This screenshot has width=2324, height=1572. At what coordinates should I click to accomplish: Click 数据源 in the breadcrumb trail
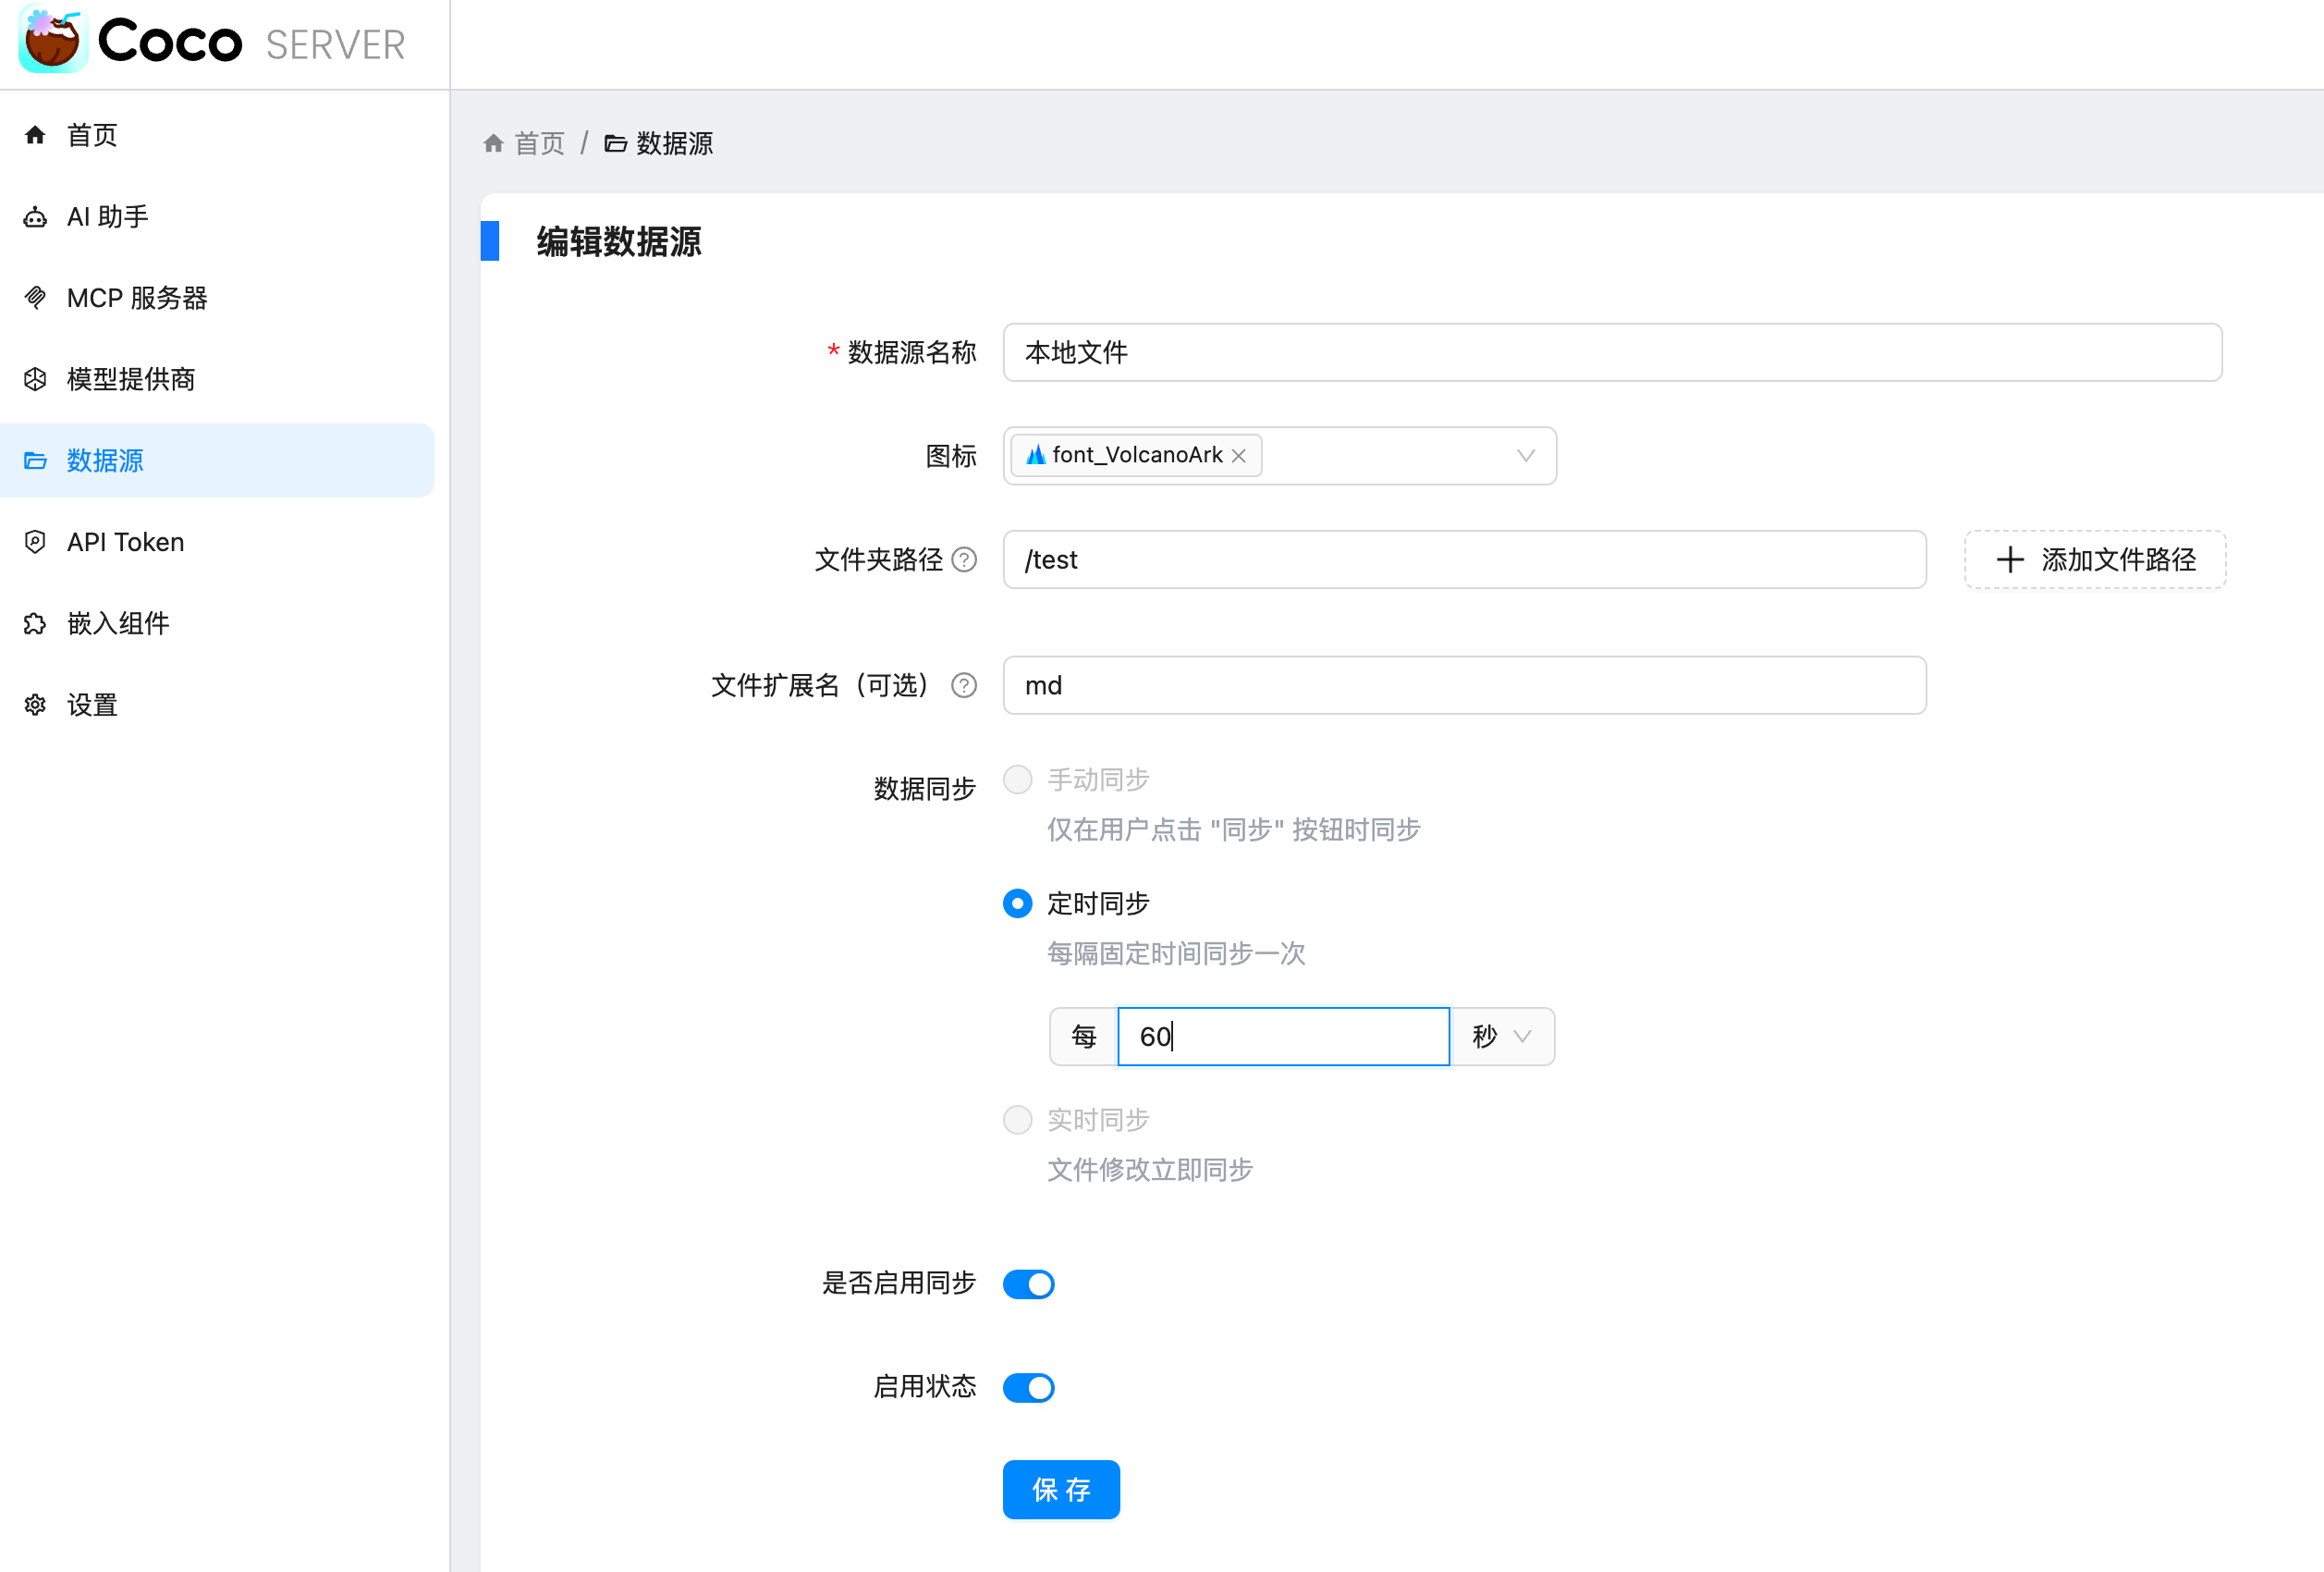(x=674, y=143)
